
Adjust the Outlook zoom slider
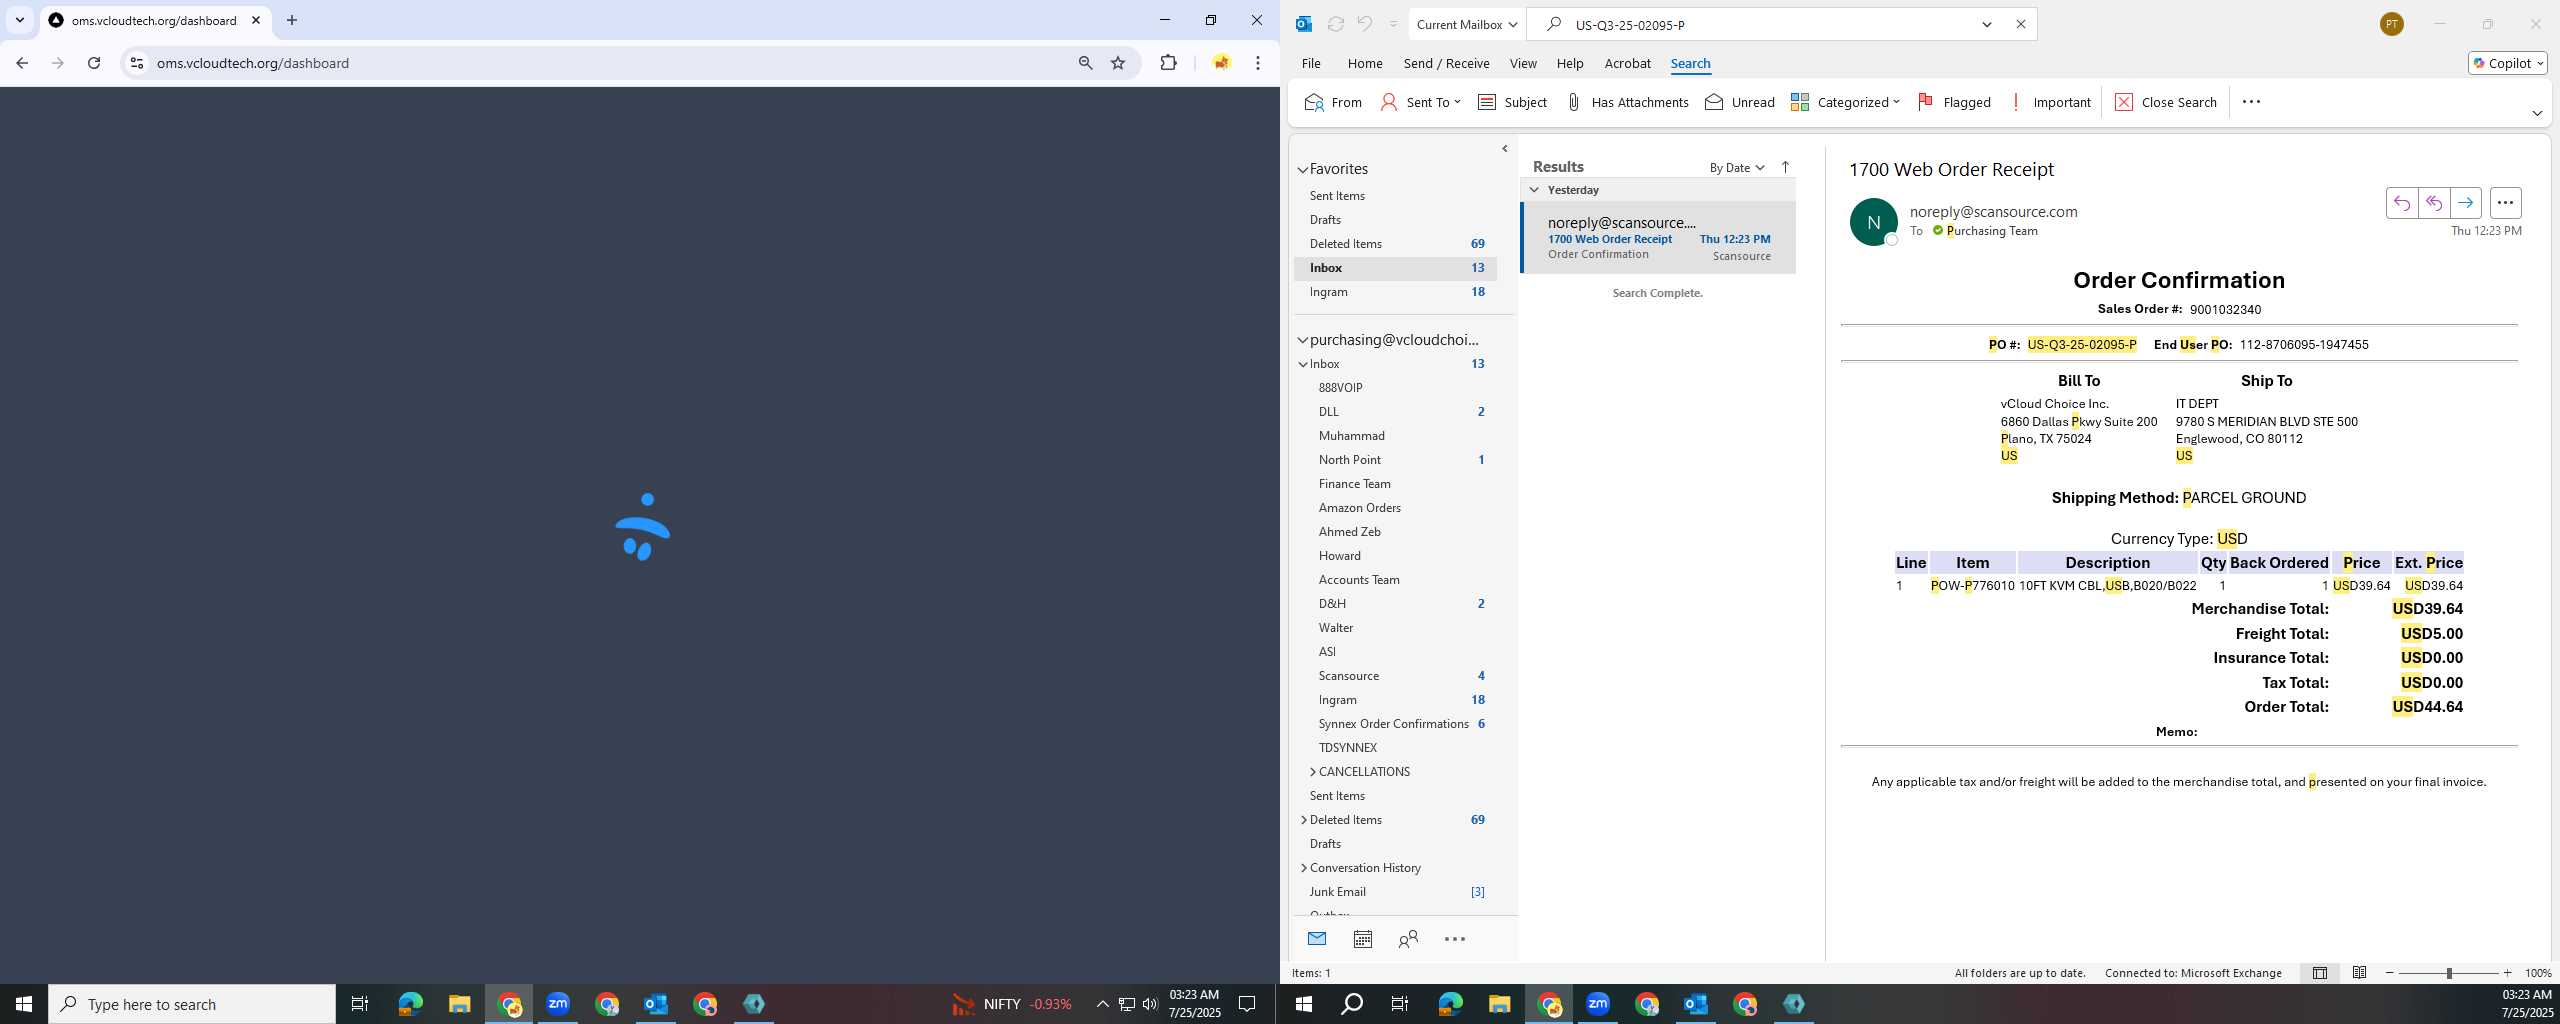coord(2449,973)
